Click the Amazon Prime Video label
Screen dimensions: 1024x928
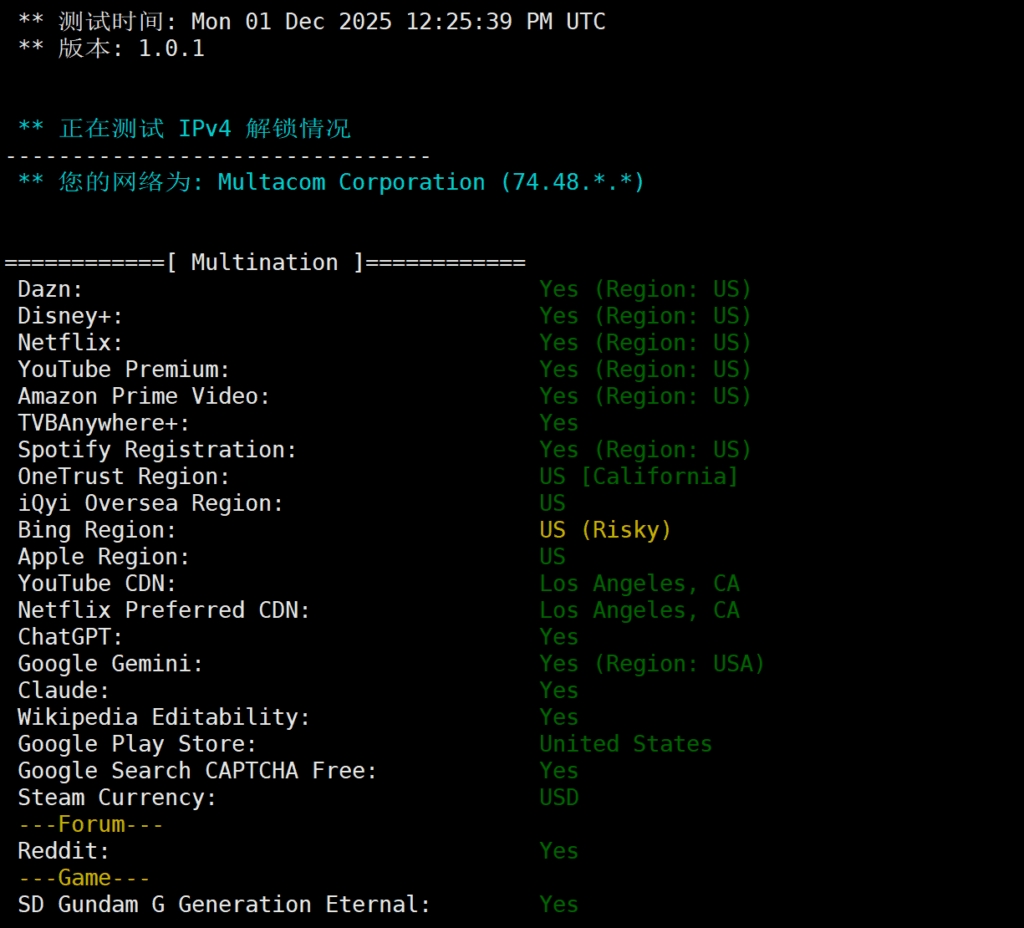pos(144,396)
